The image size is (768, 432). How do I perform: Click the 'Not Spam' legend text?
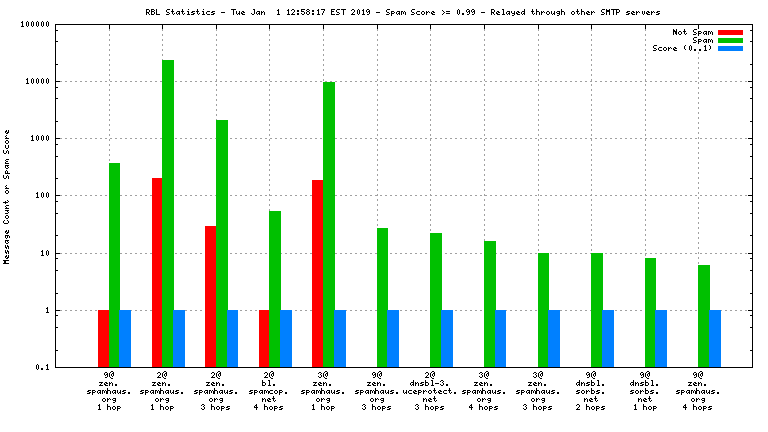692,32
